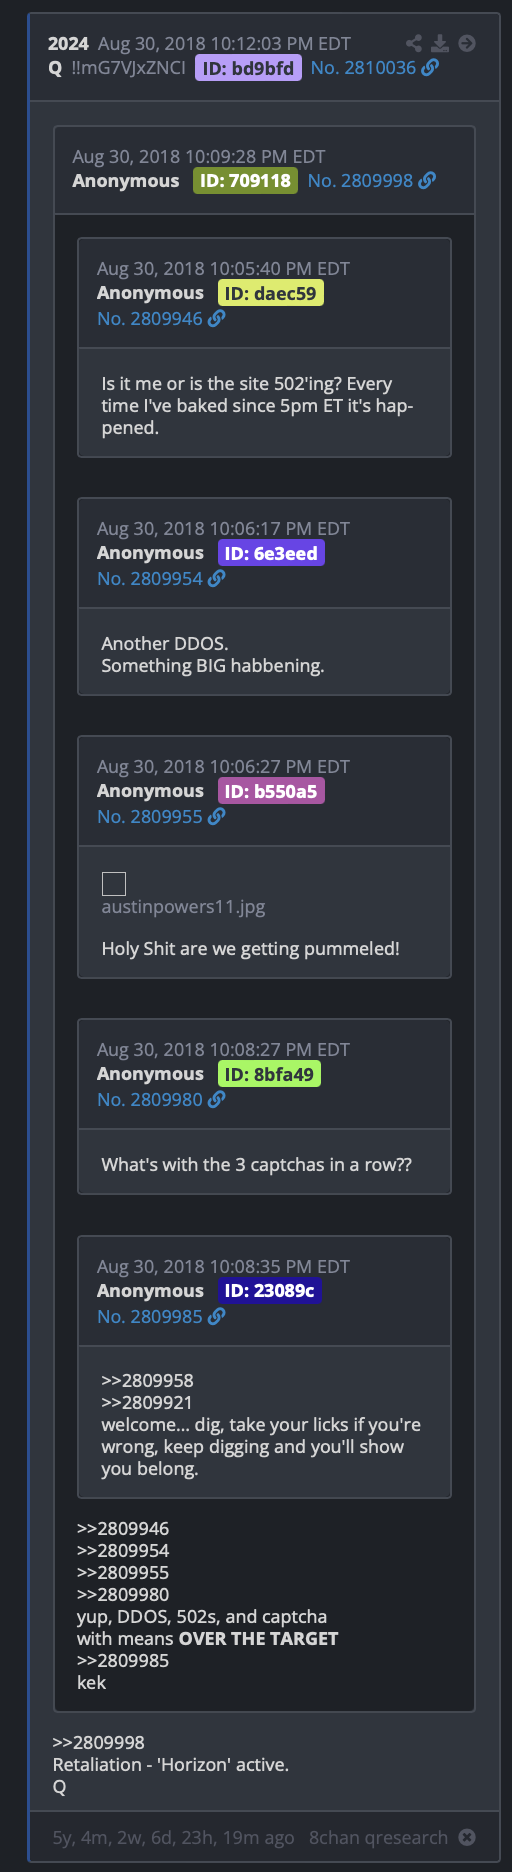Open the austinpowers11.jpg image thumbnail
512x1872 pixels.
coord(114,883)
